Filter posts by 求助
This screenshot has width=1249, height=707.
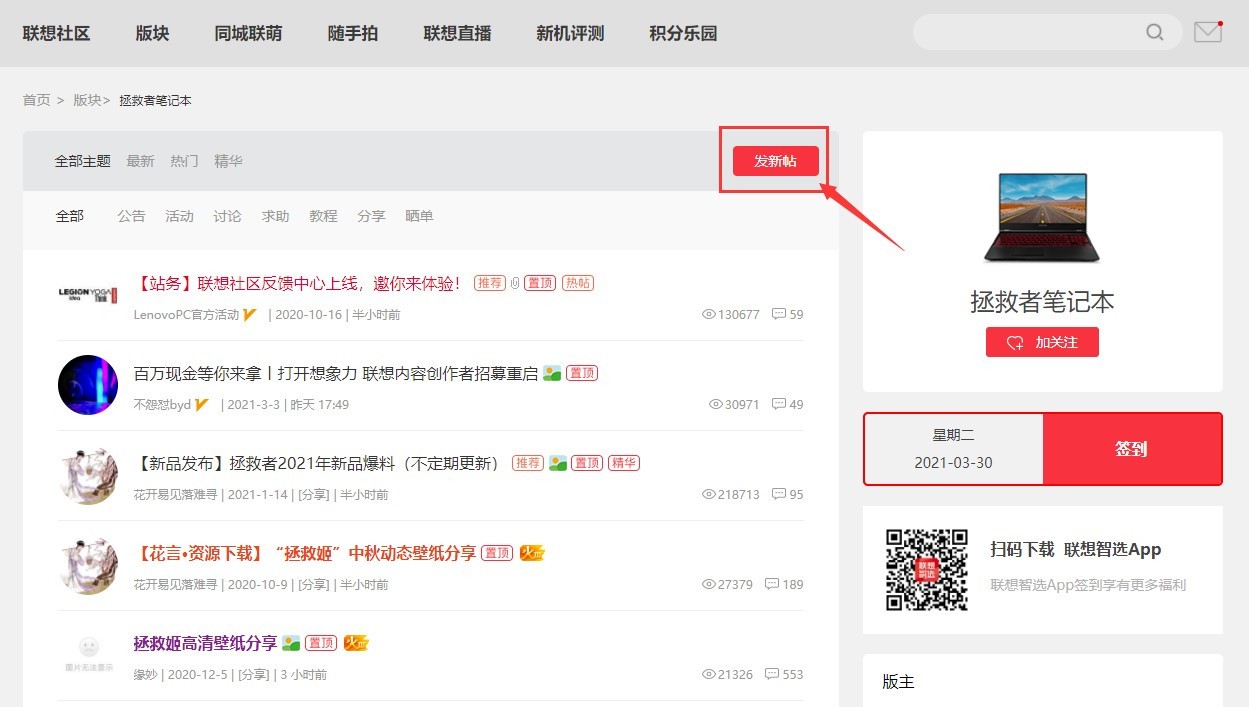(275, 216)
